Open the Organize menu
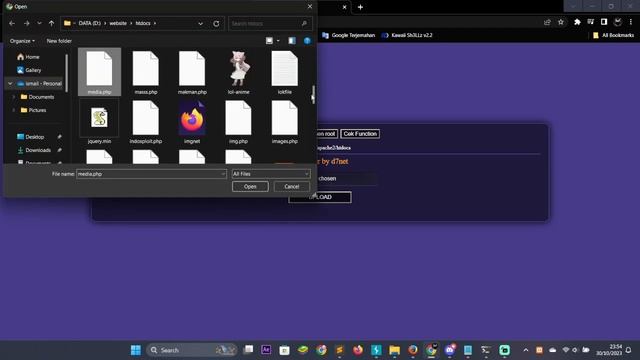Screen dimensions: 640x360 (x=22, y=41)
